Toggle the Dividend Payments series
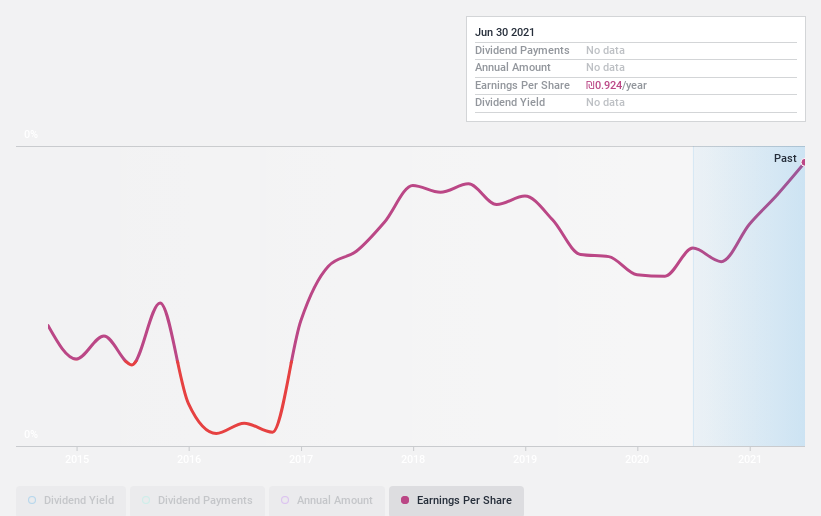The image size is (821, 516). pos(197,500)
